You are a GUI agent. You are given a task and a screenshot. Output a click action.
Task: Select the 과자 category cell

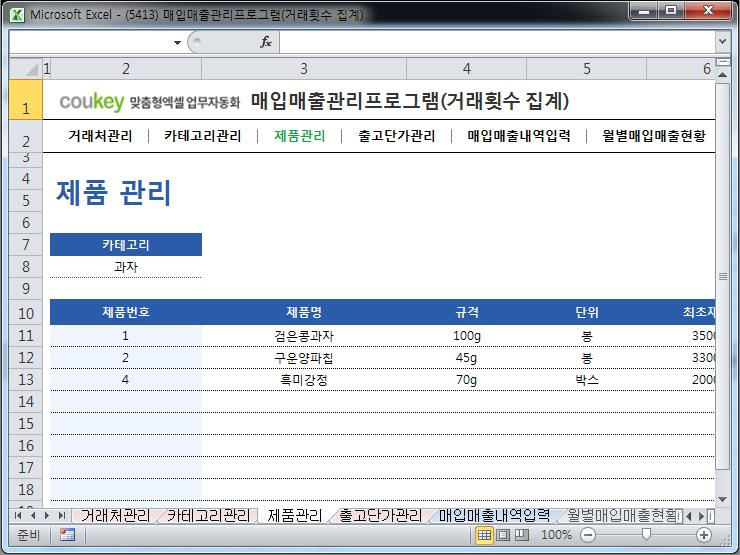tap(126, 267)
